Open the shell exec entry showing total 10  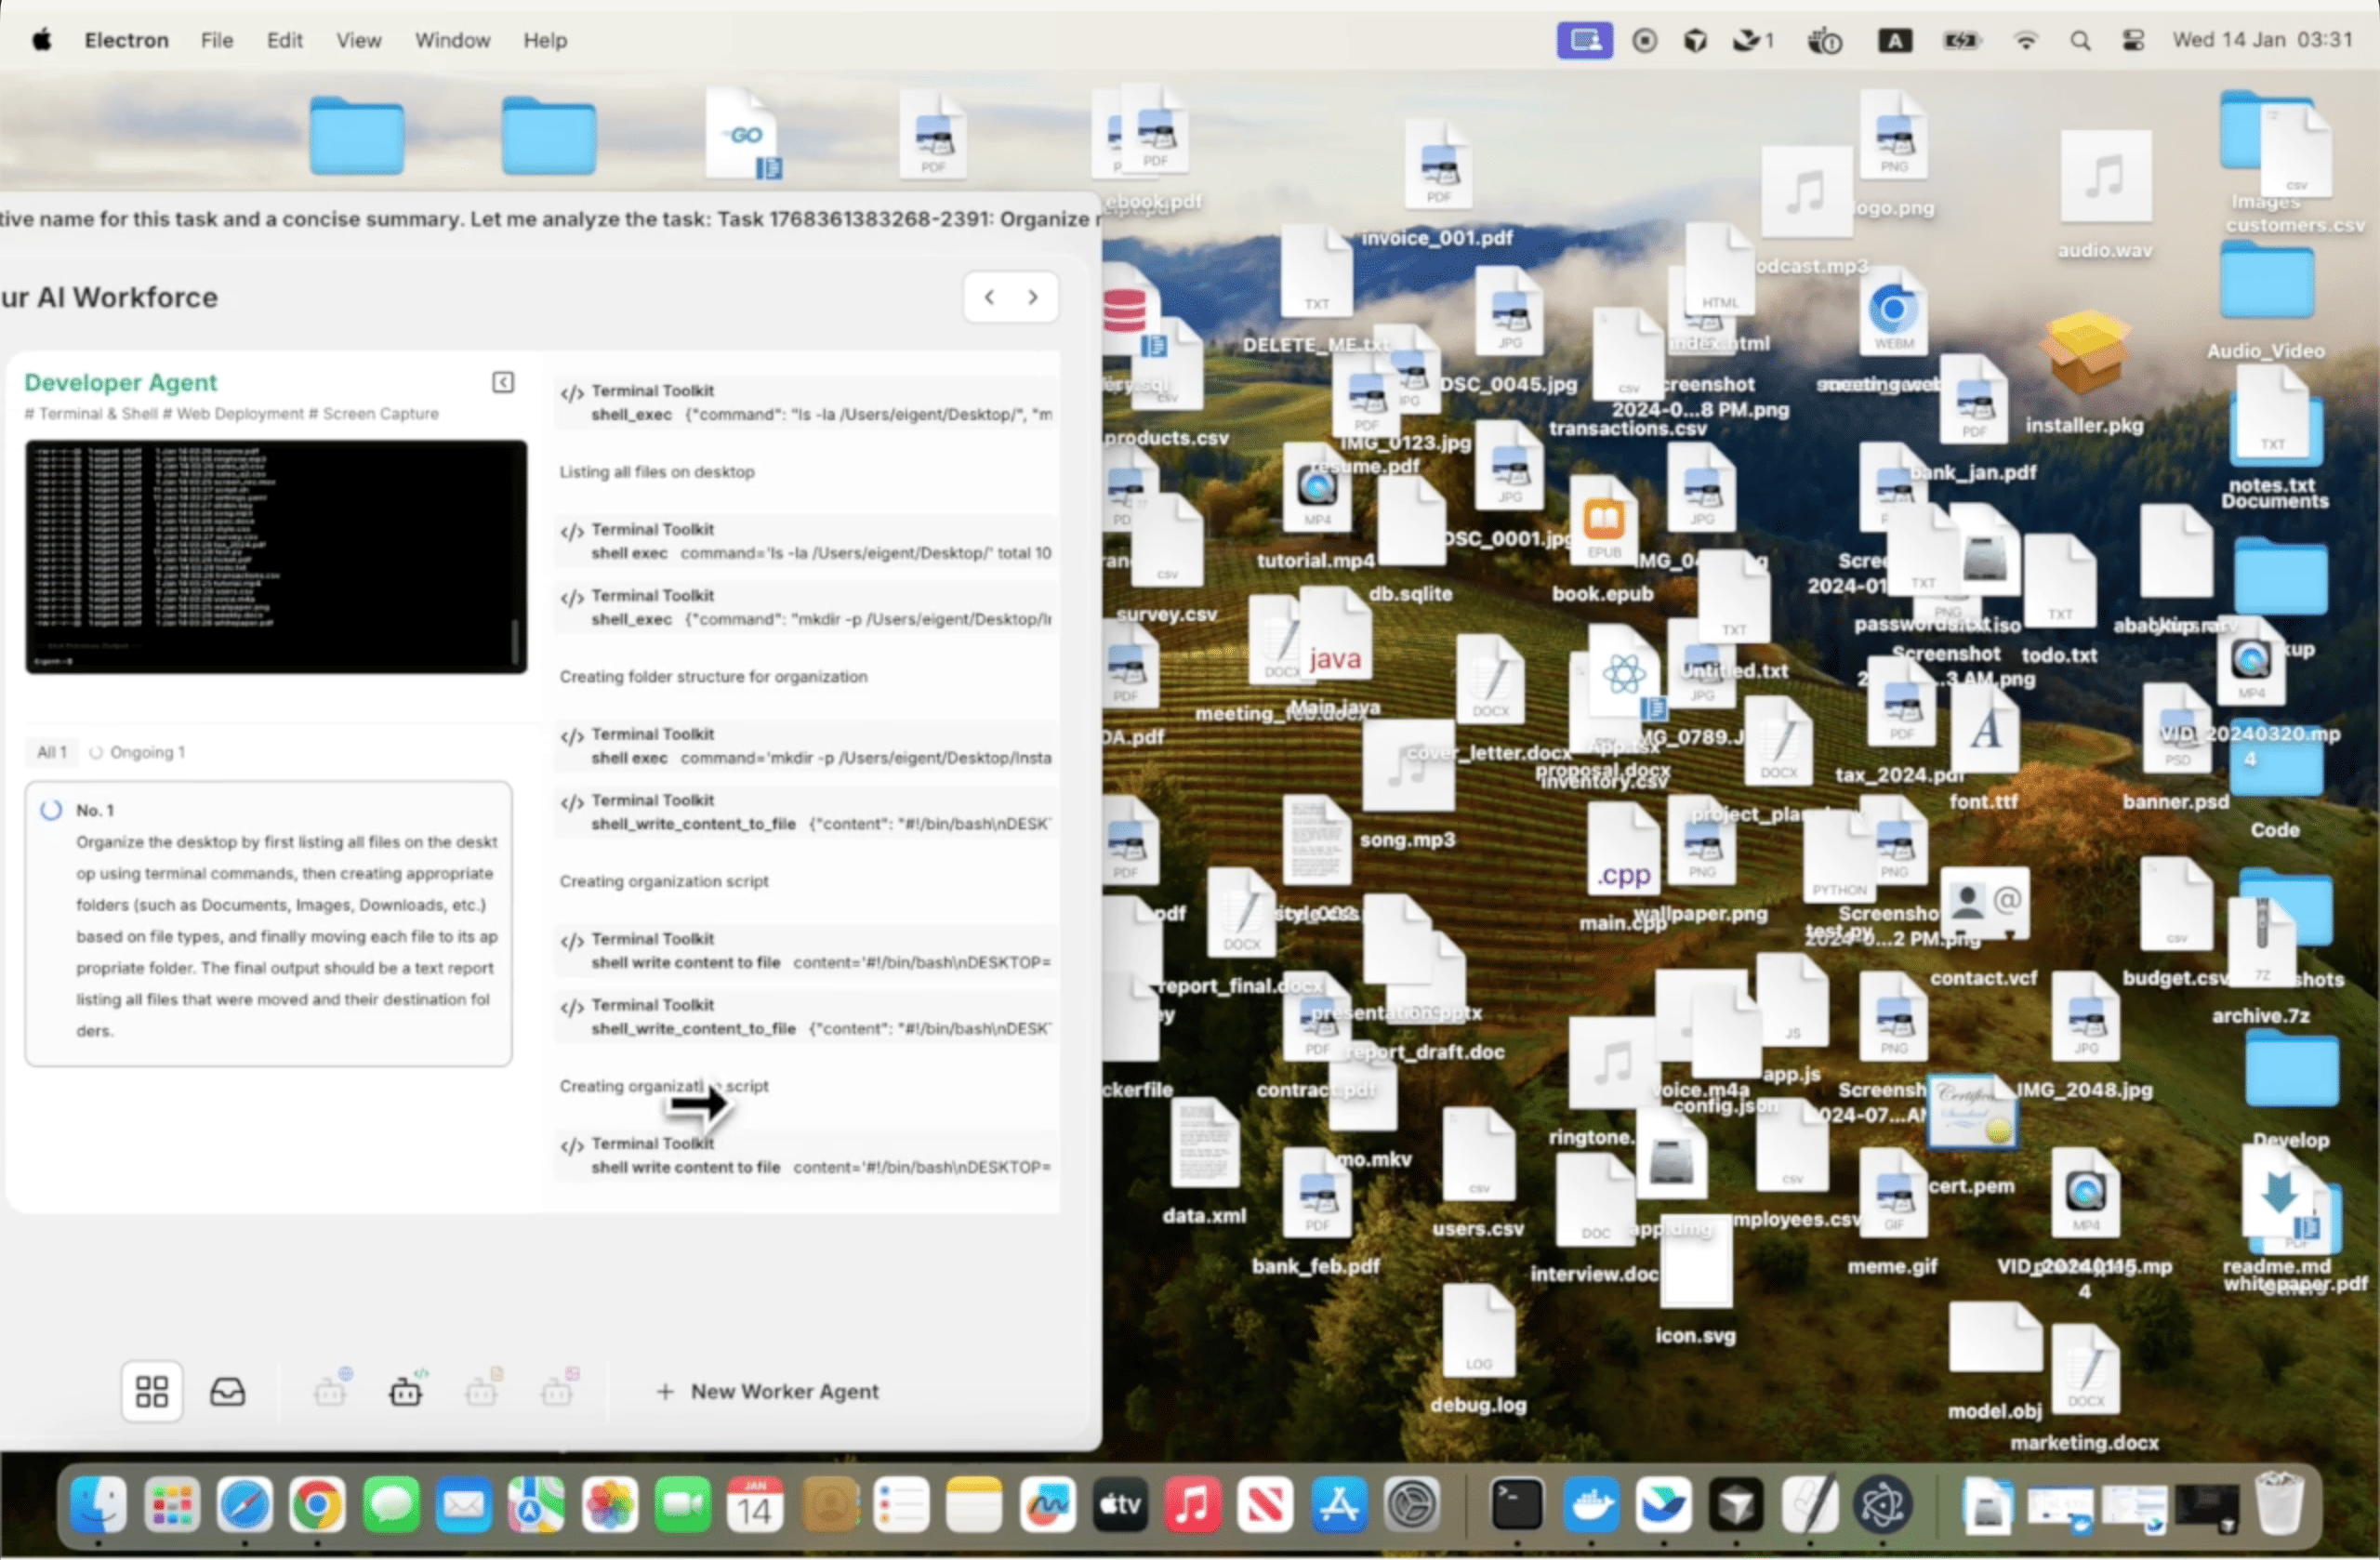[x=806, y=541]
